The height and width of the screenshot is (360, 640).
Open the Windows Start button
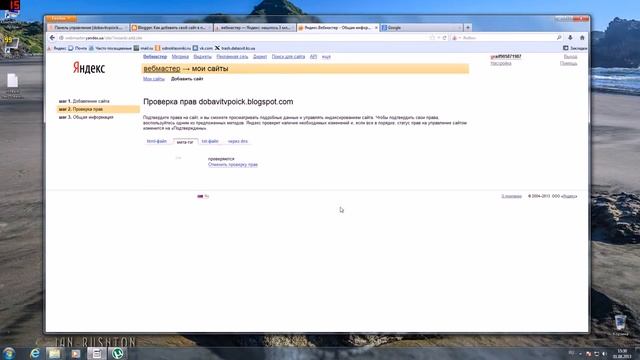(9, 353)
